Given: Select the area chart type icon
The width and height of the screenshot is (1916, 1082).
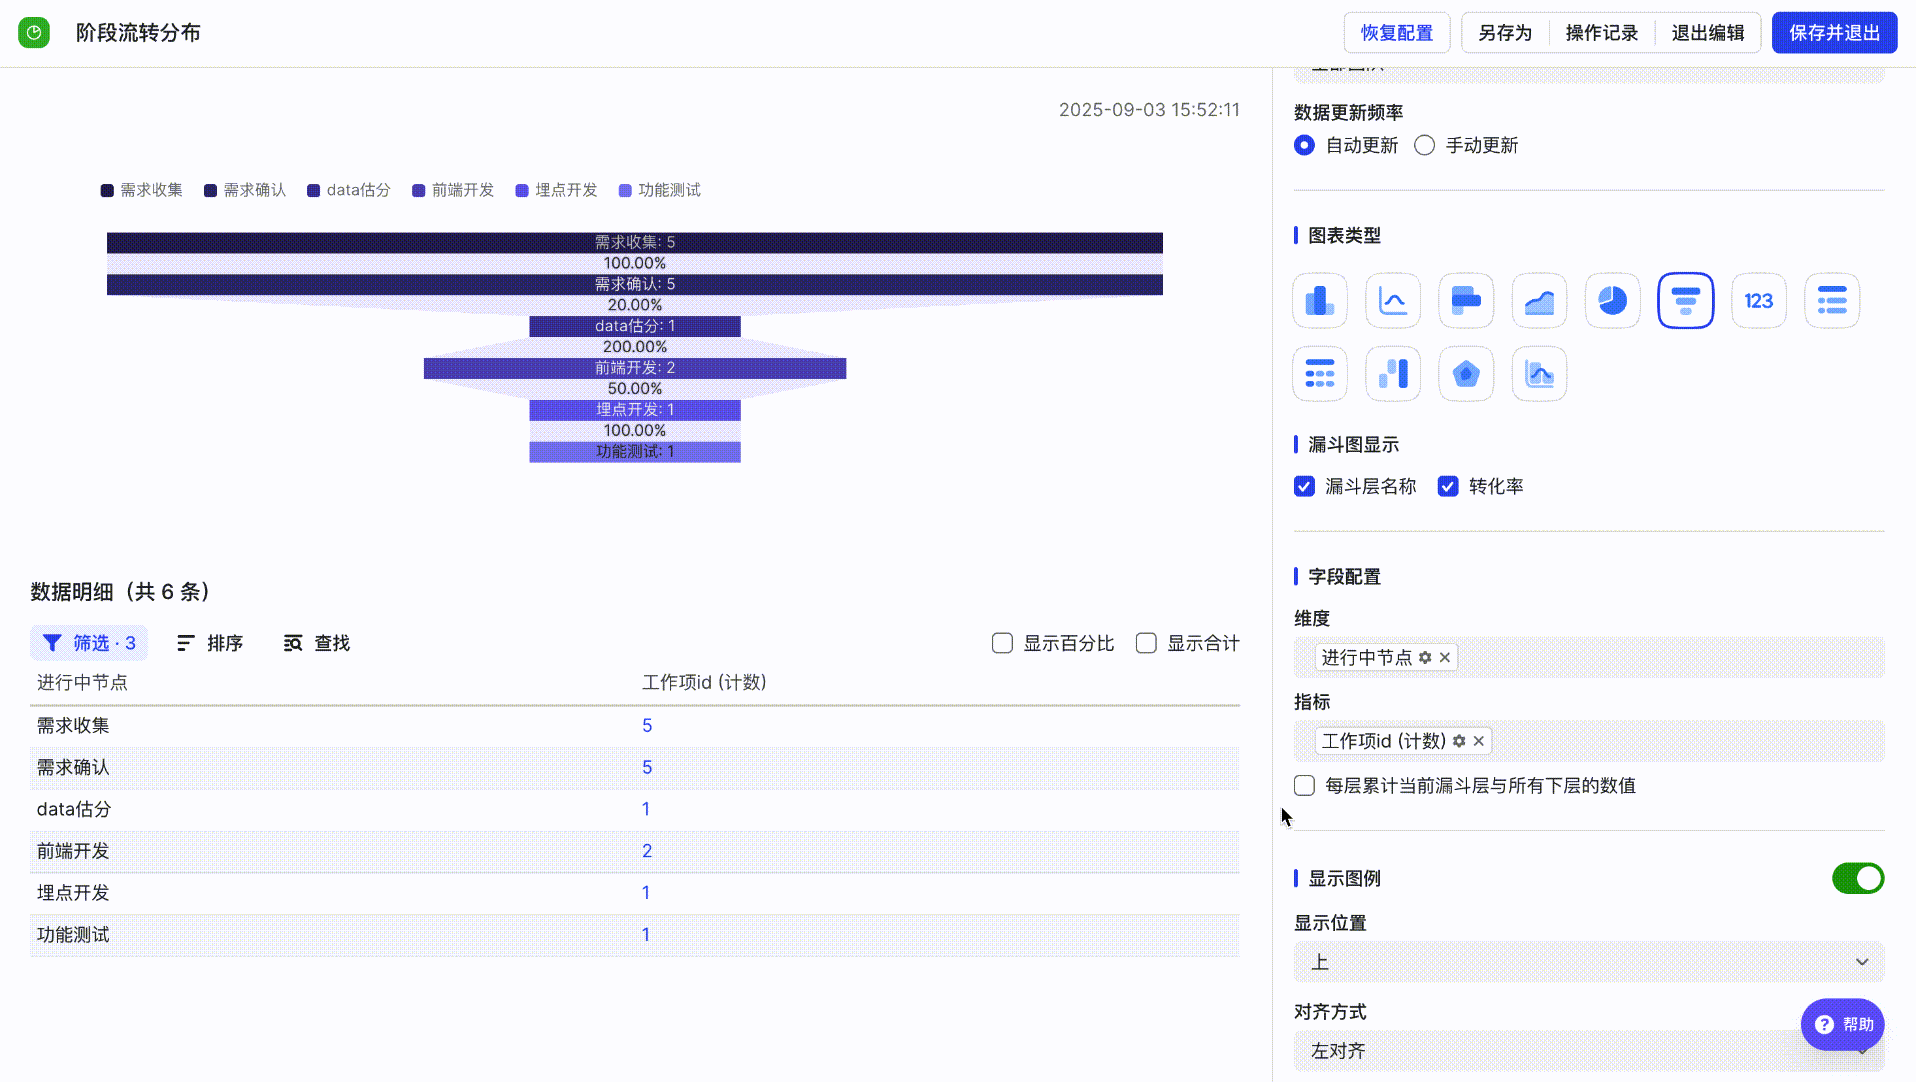Looking at the screenshot, I should [x=1539, y=300].
